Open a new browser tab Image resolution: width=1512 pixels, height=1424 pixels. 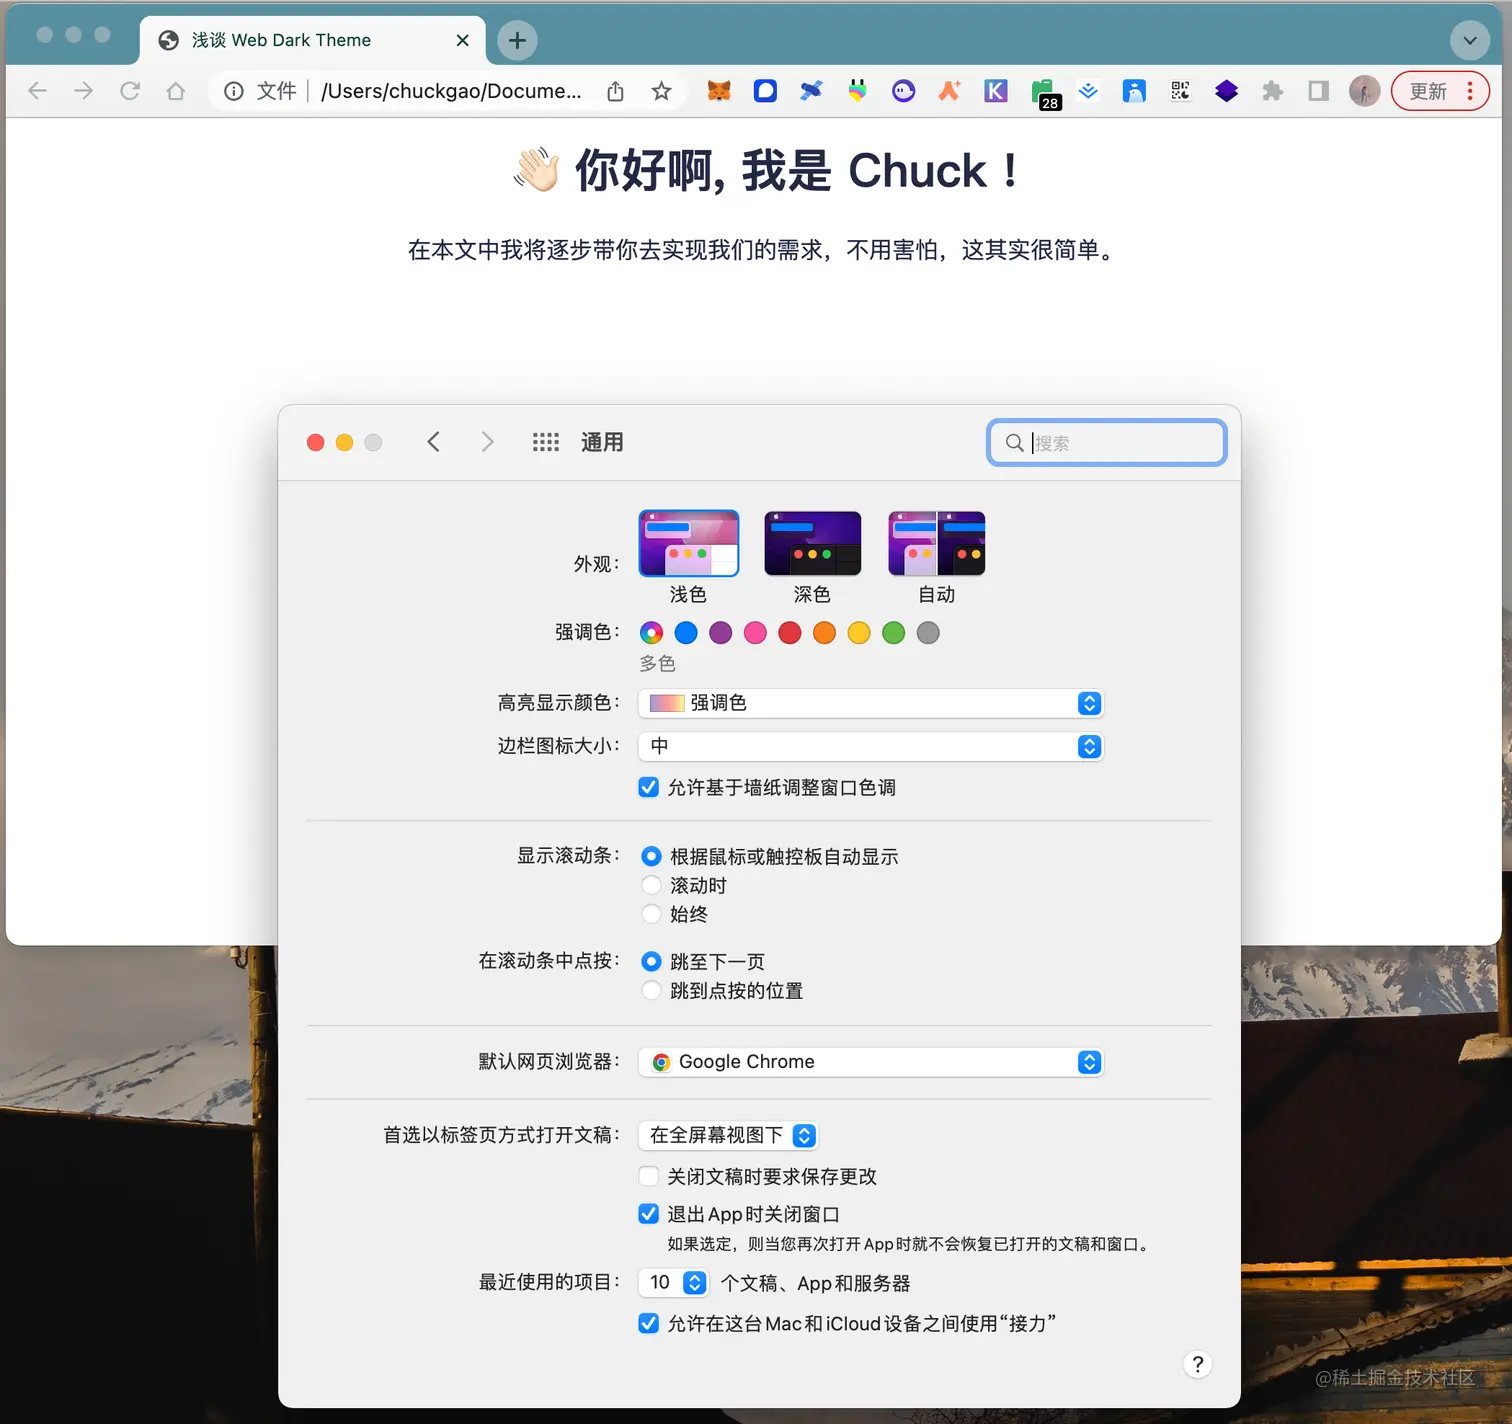pos(517,41)
